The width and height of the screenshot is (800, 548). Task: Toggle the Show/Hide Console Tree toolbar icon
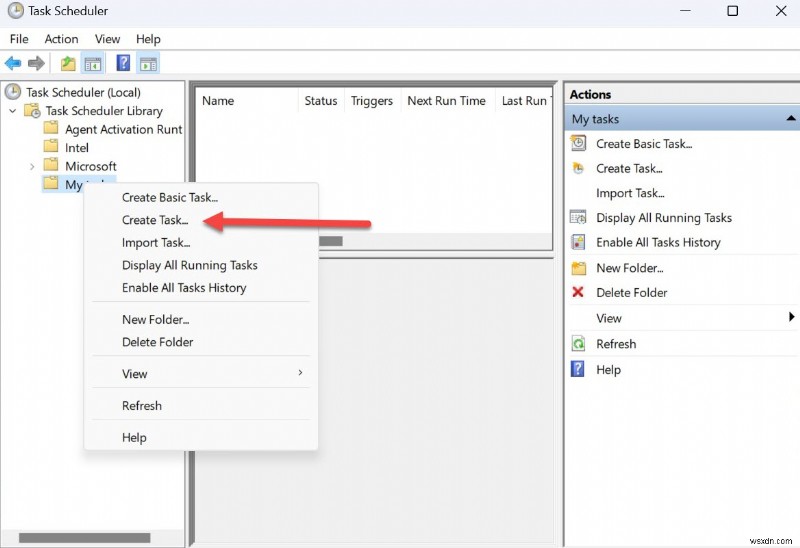pyautogui.click(x=93, y=64)
